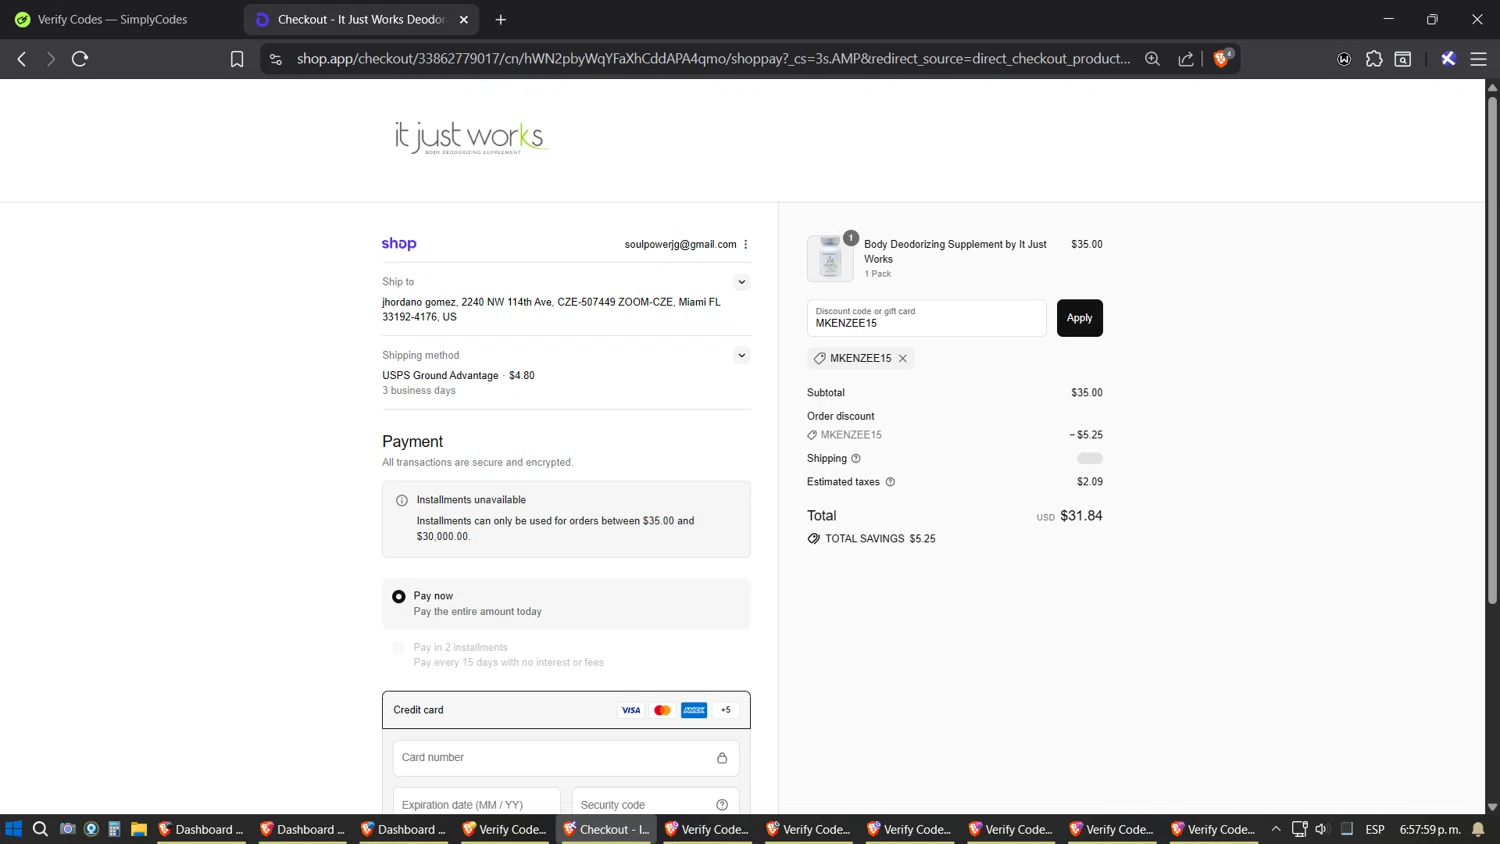Open the Calculator in the taskbar

(115, 829)
